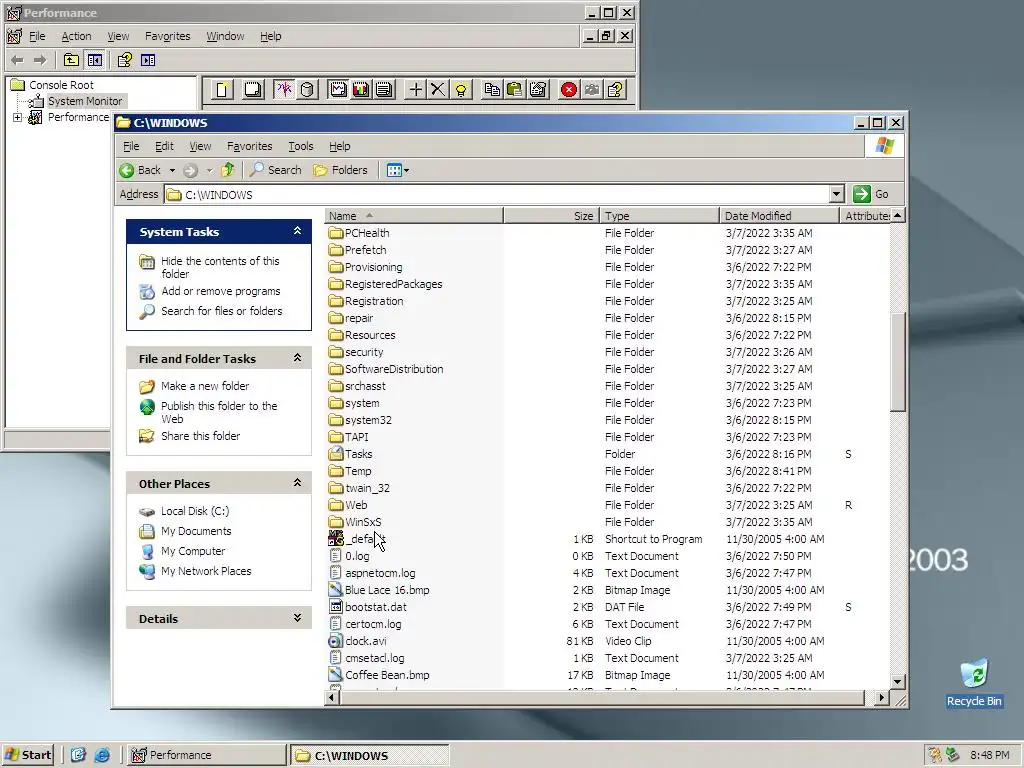Toggle View Current Activity in System Monitor
This screenshot has height=768, width=1024.
point(283,89)
